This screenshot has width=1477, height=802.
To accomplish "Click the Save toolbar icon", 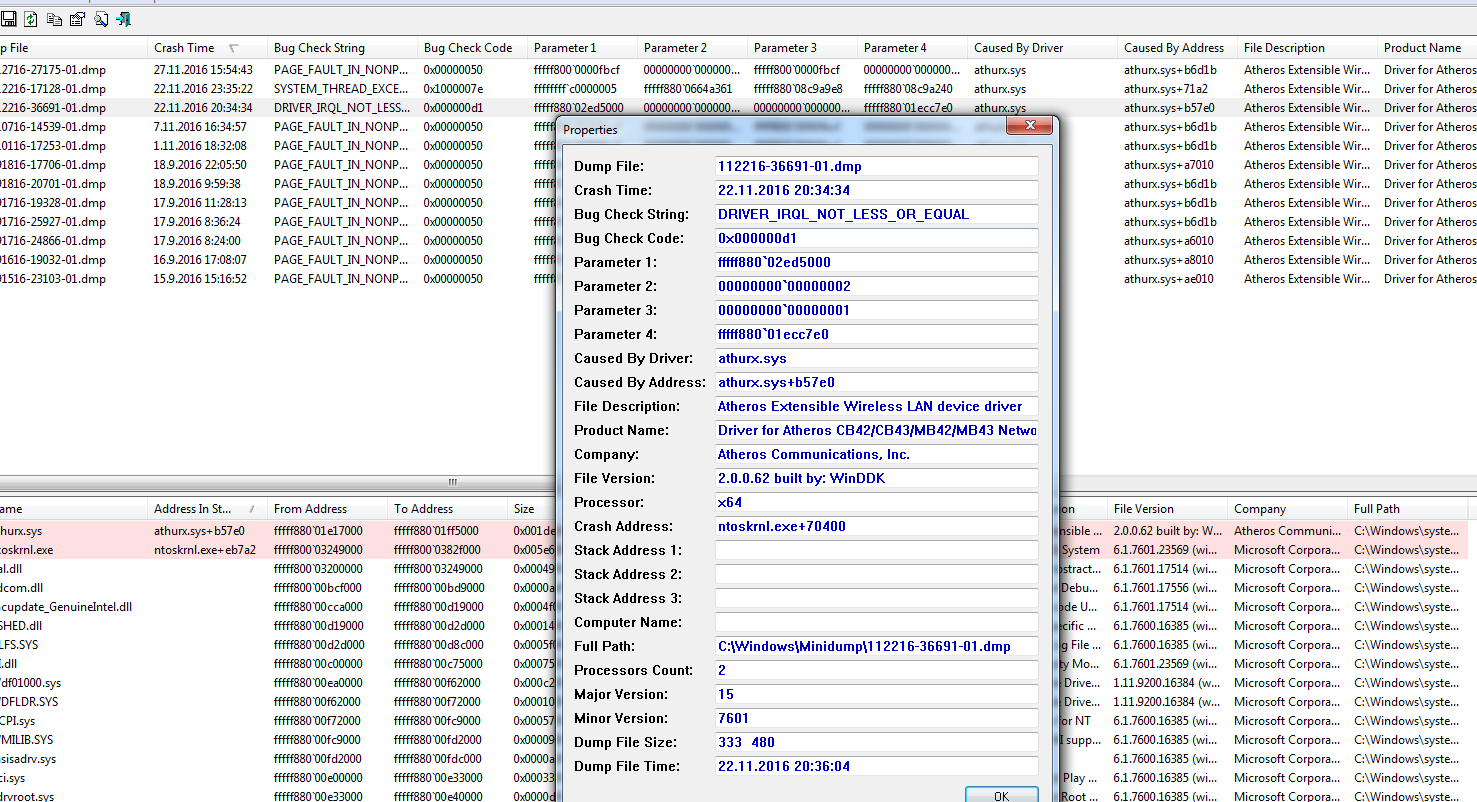I will [7, 19].
